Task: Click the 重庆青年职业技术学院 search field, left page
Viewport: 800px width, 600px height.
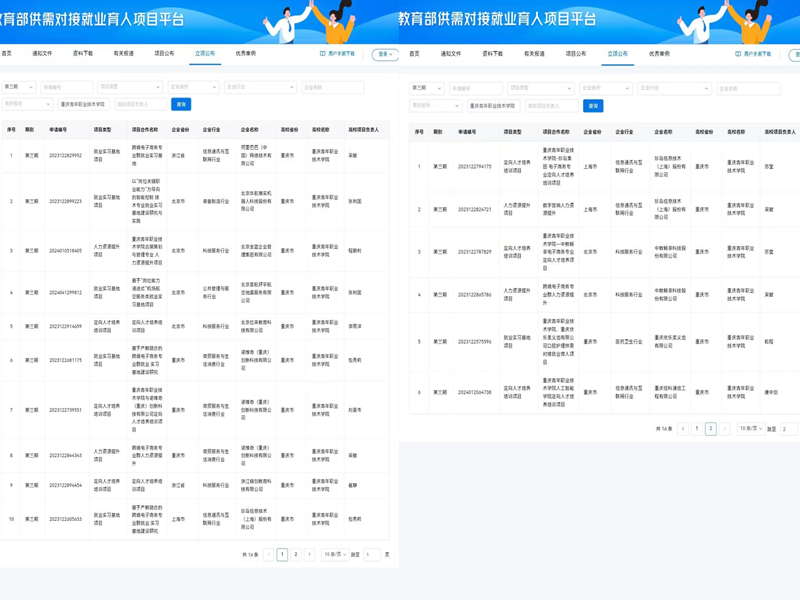Action: point(84,104)
